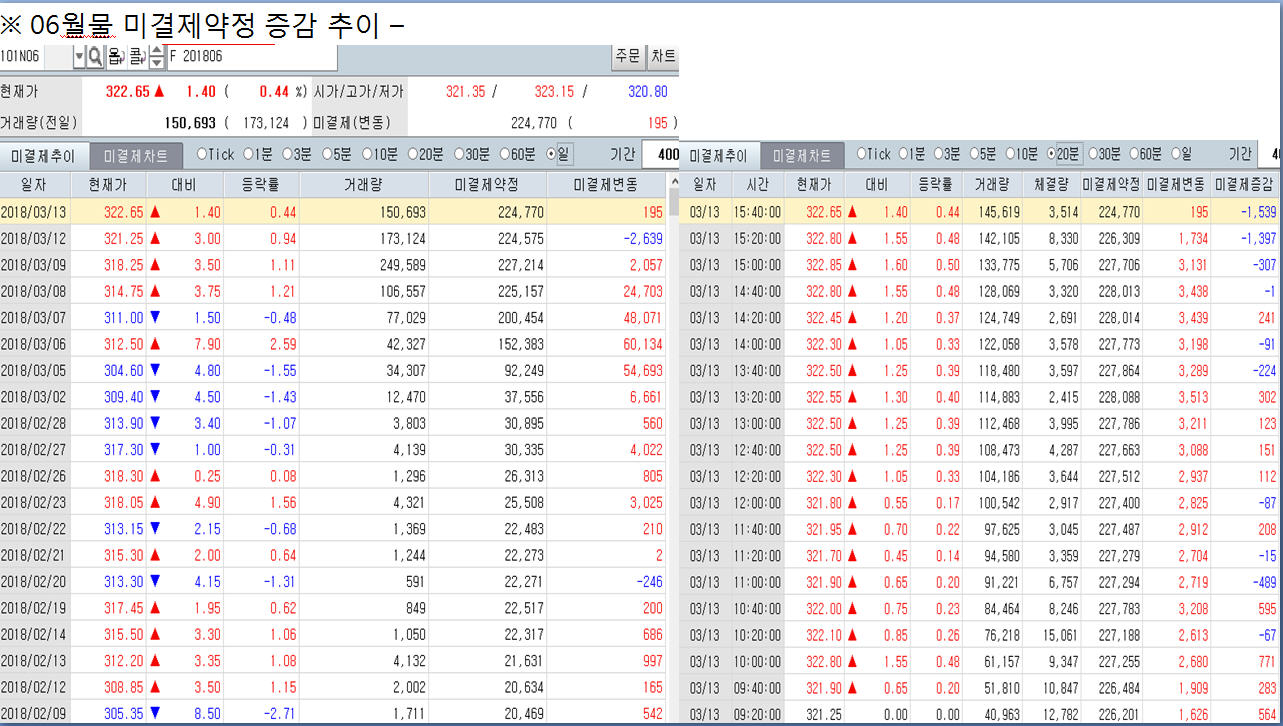
Task: Select the 2018/03/08 row in daily table
Action: pos(340,291)
